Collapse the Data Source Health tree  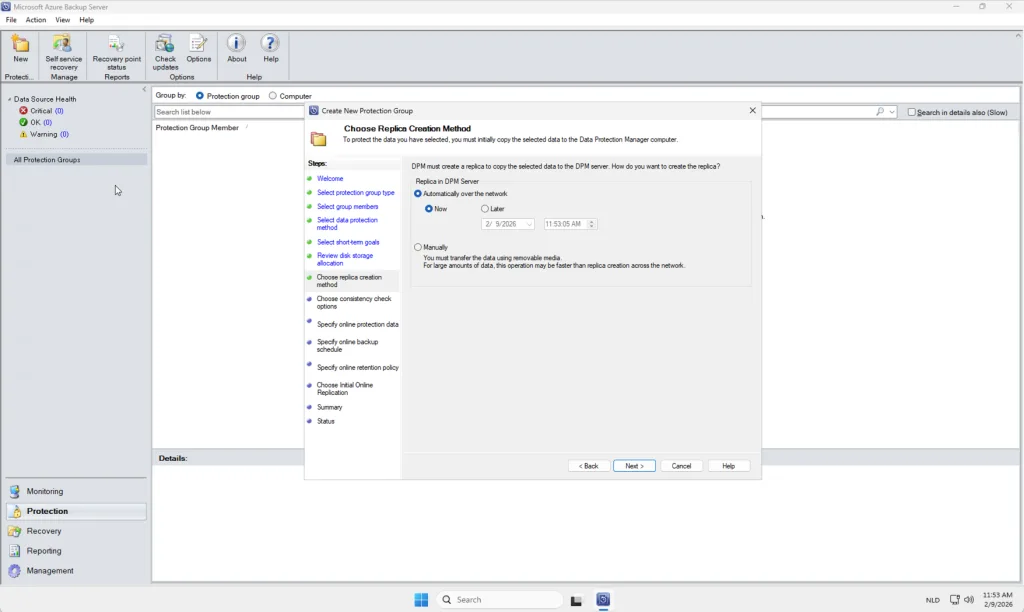point(9,99)
